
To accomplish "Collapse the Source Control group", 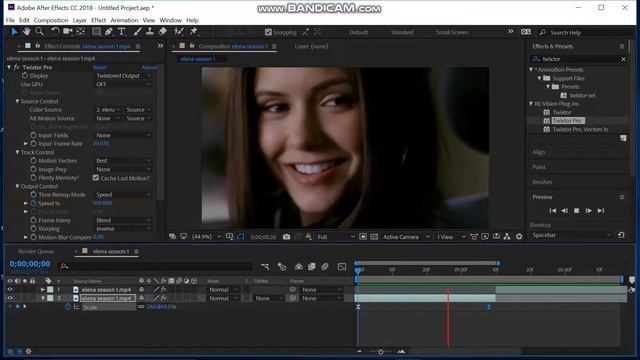I will coord(18,101).
